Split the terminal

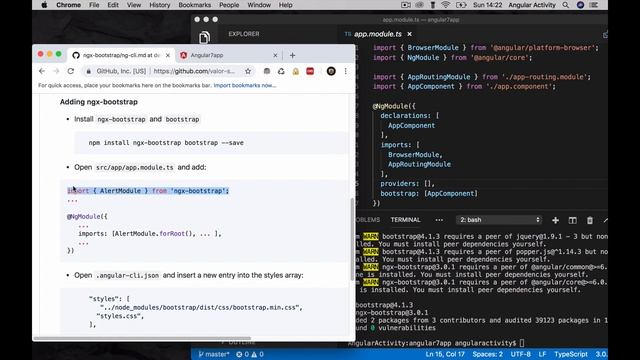573,220
